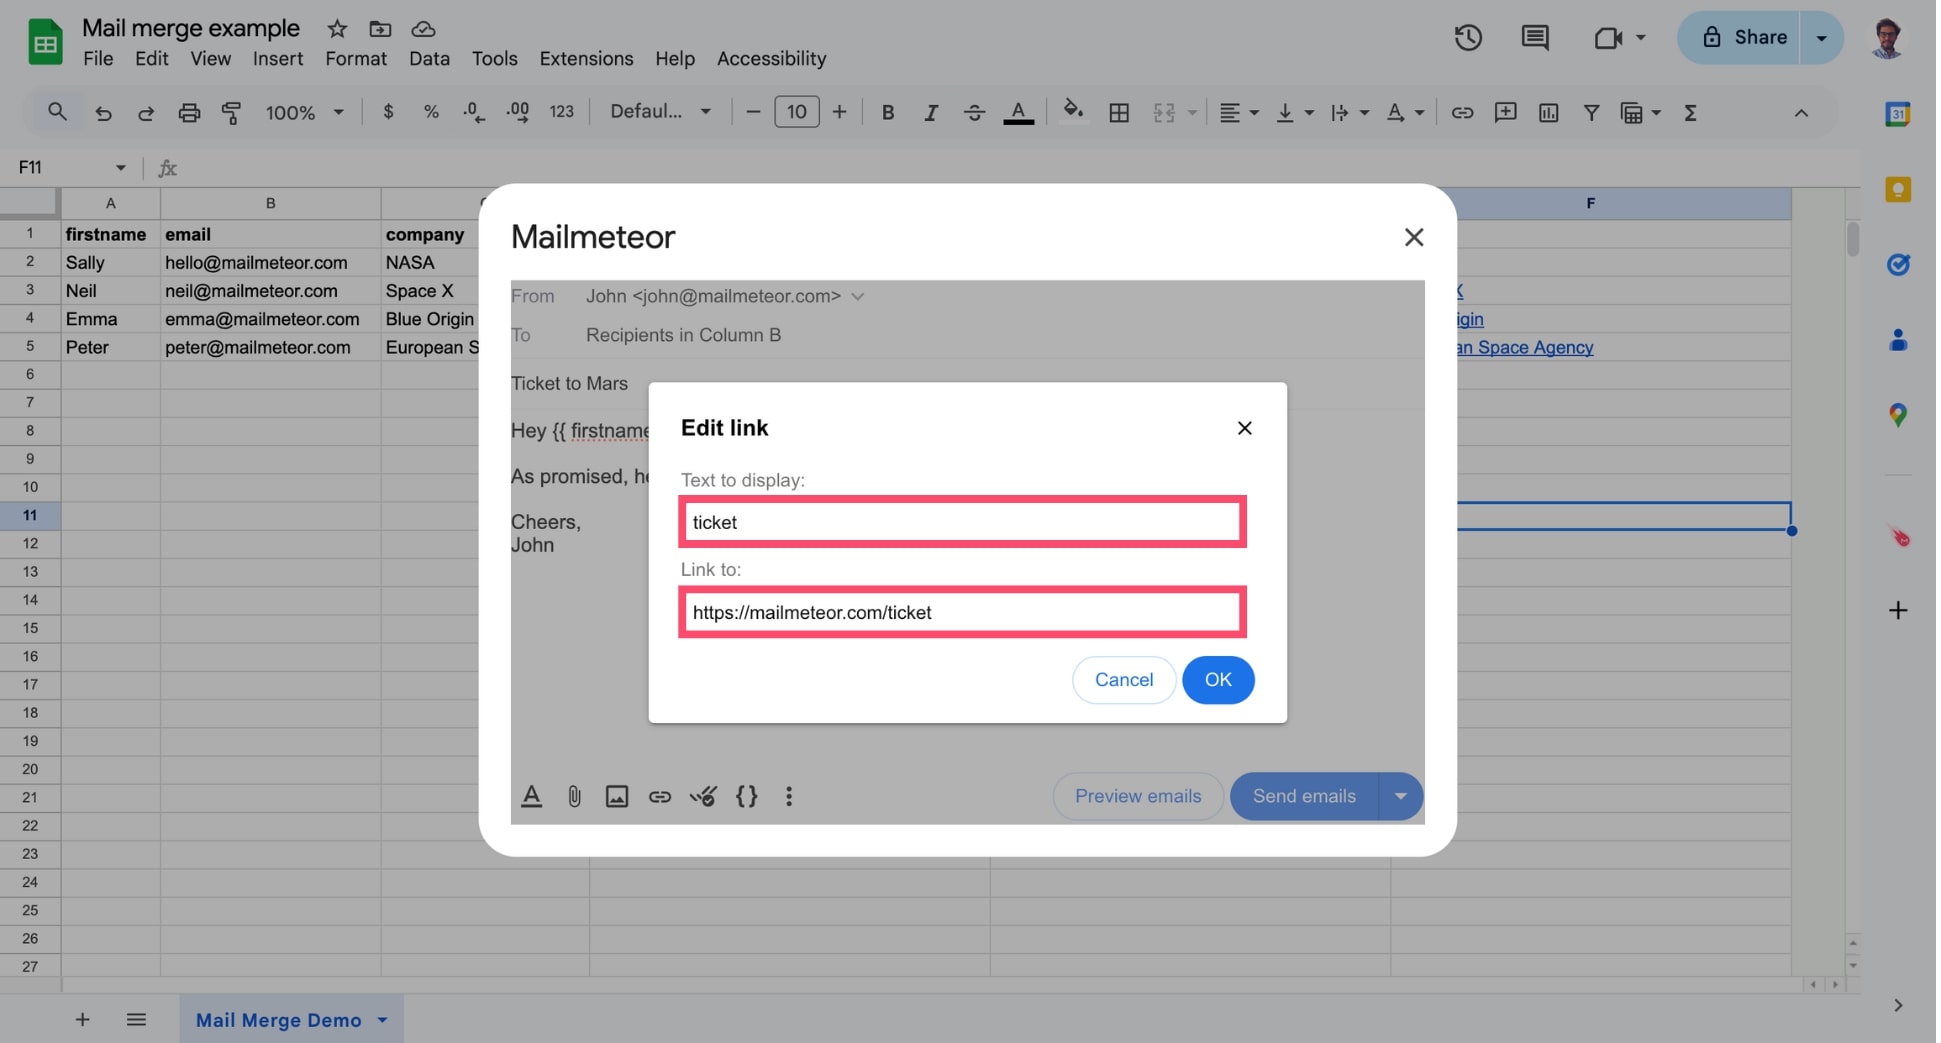The width and height of the screenshot is (1941, 1043).
Task: Open the File menu
Action: pos(98,59)
